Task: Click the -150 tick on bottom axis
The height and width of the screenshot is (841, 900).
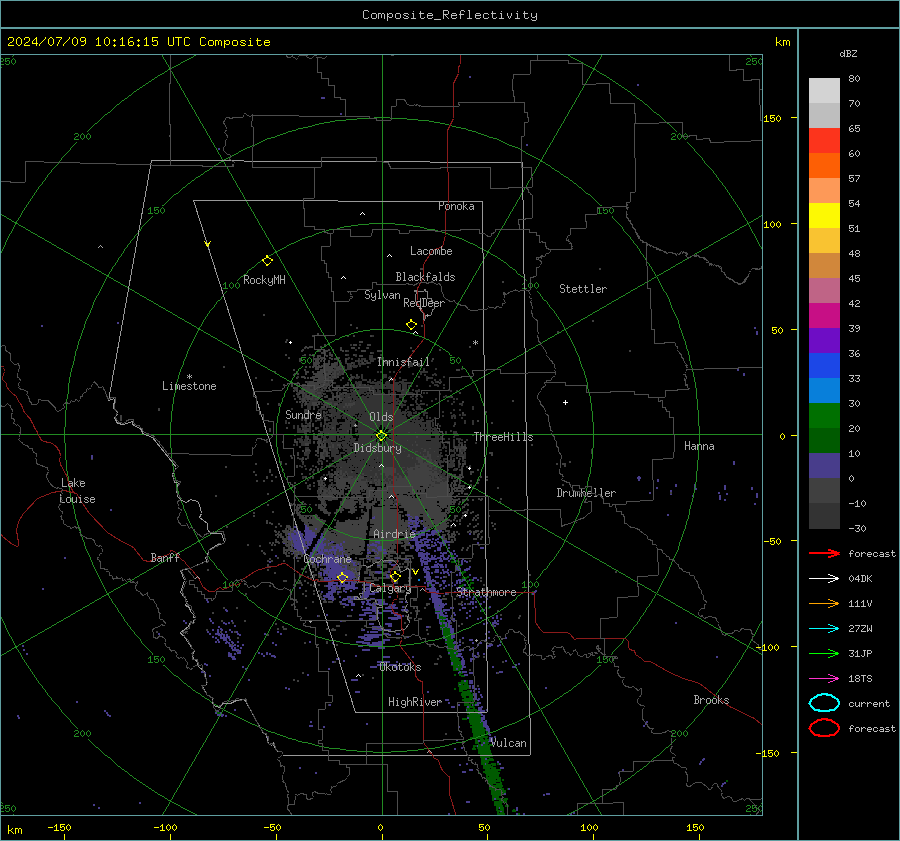Action: (60, 827)
